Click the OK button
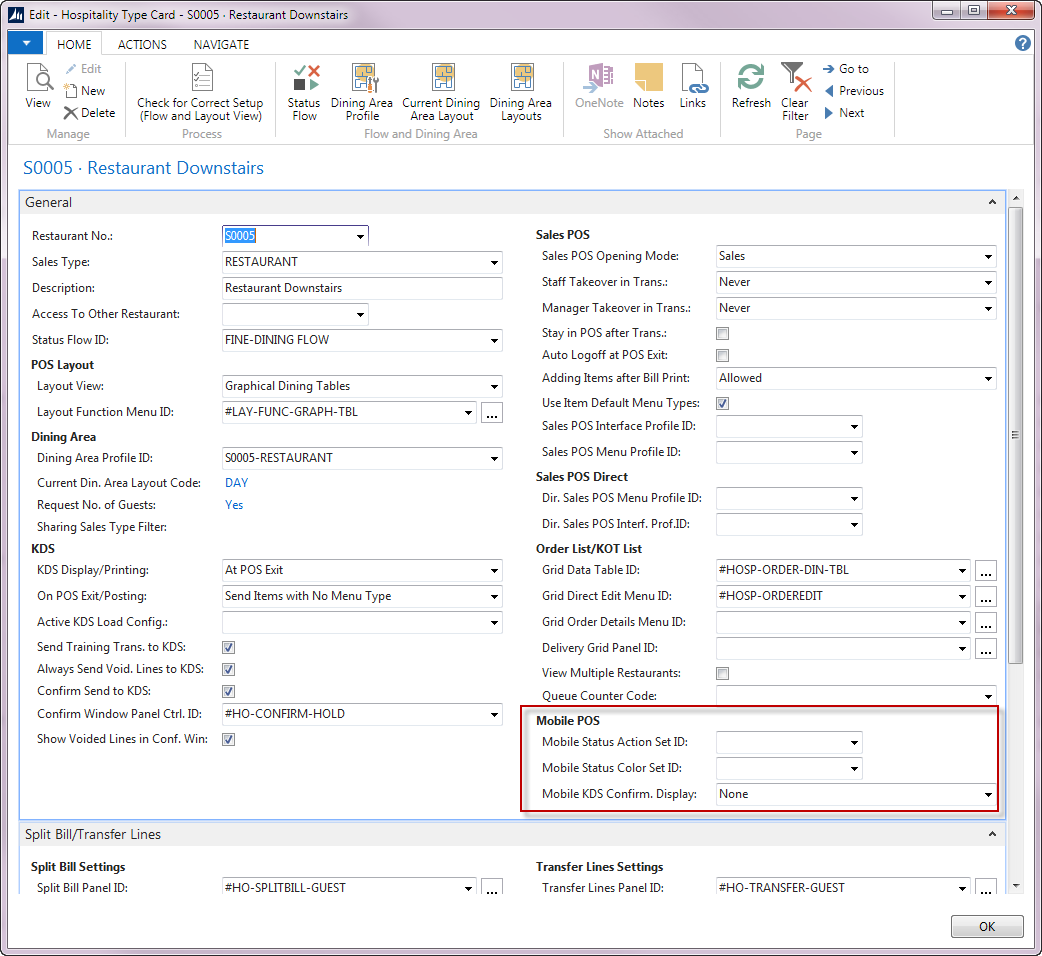 (x=986, y=926)
